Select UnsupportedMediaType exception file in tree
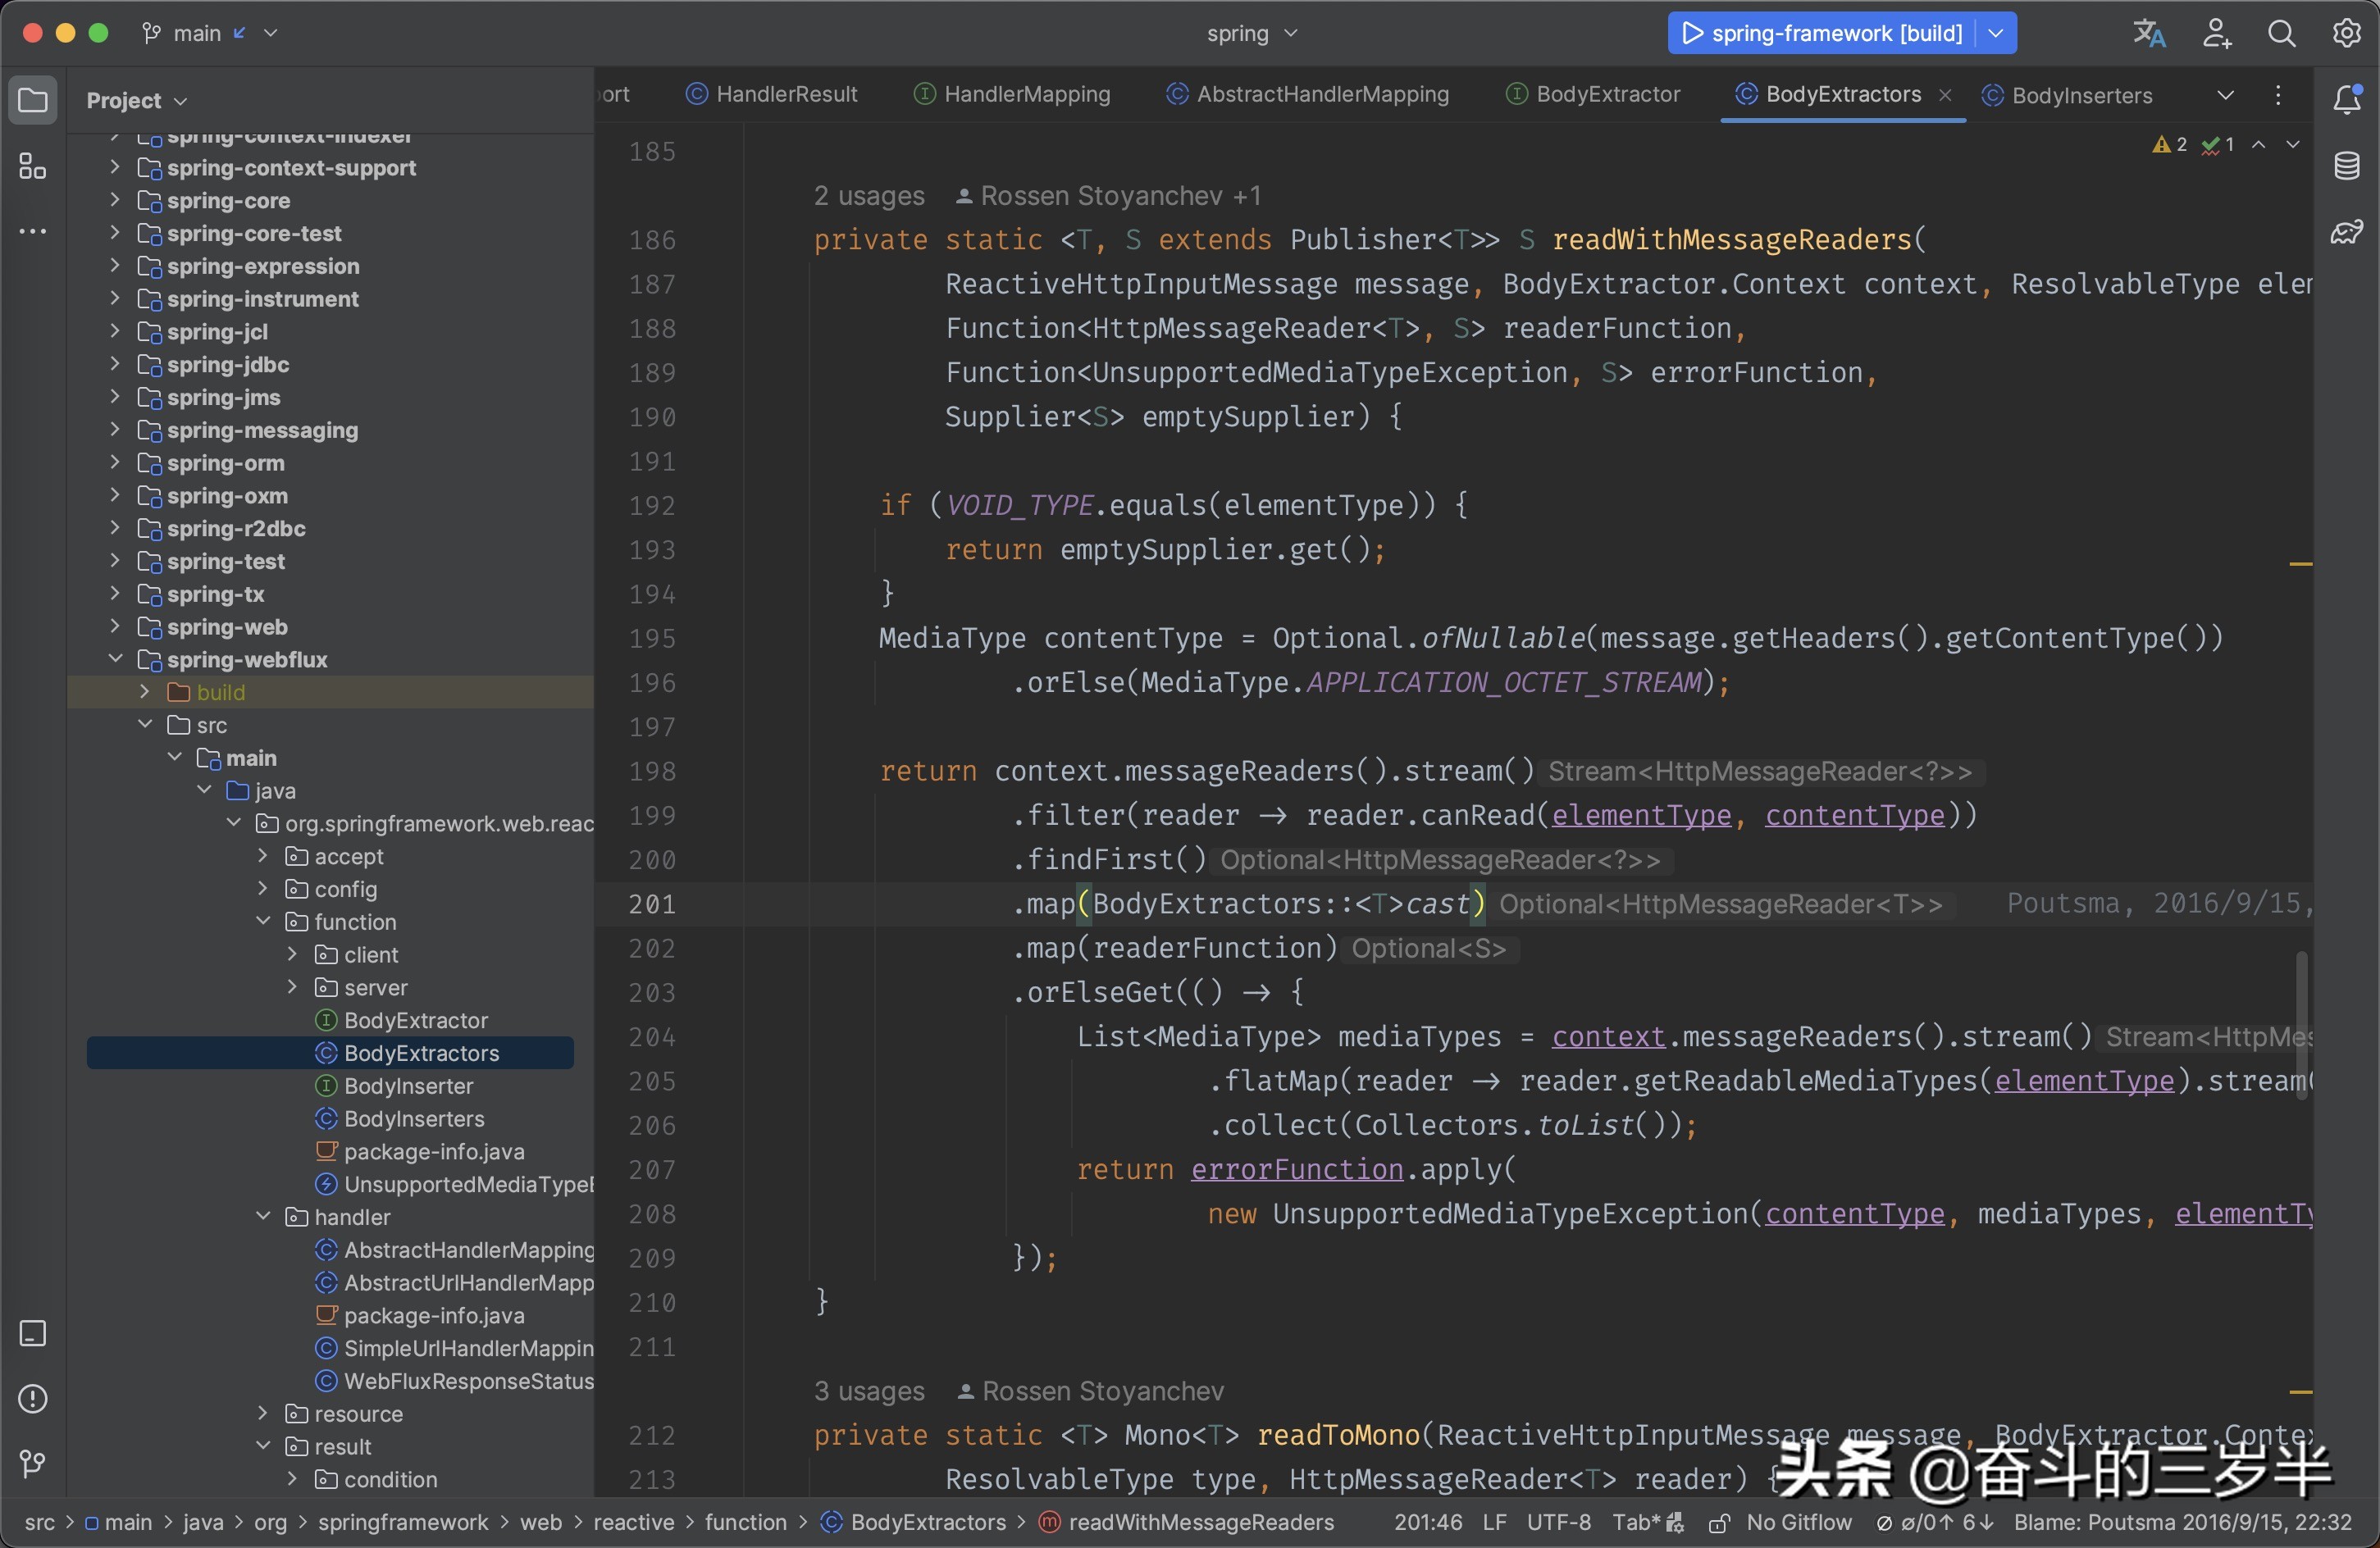 pos(454,1184)
